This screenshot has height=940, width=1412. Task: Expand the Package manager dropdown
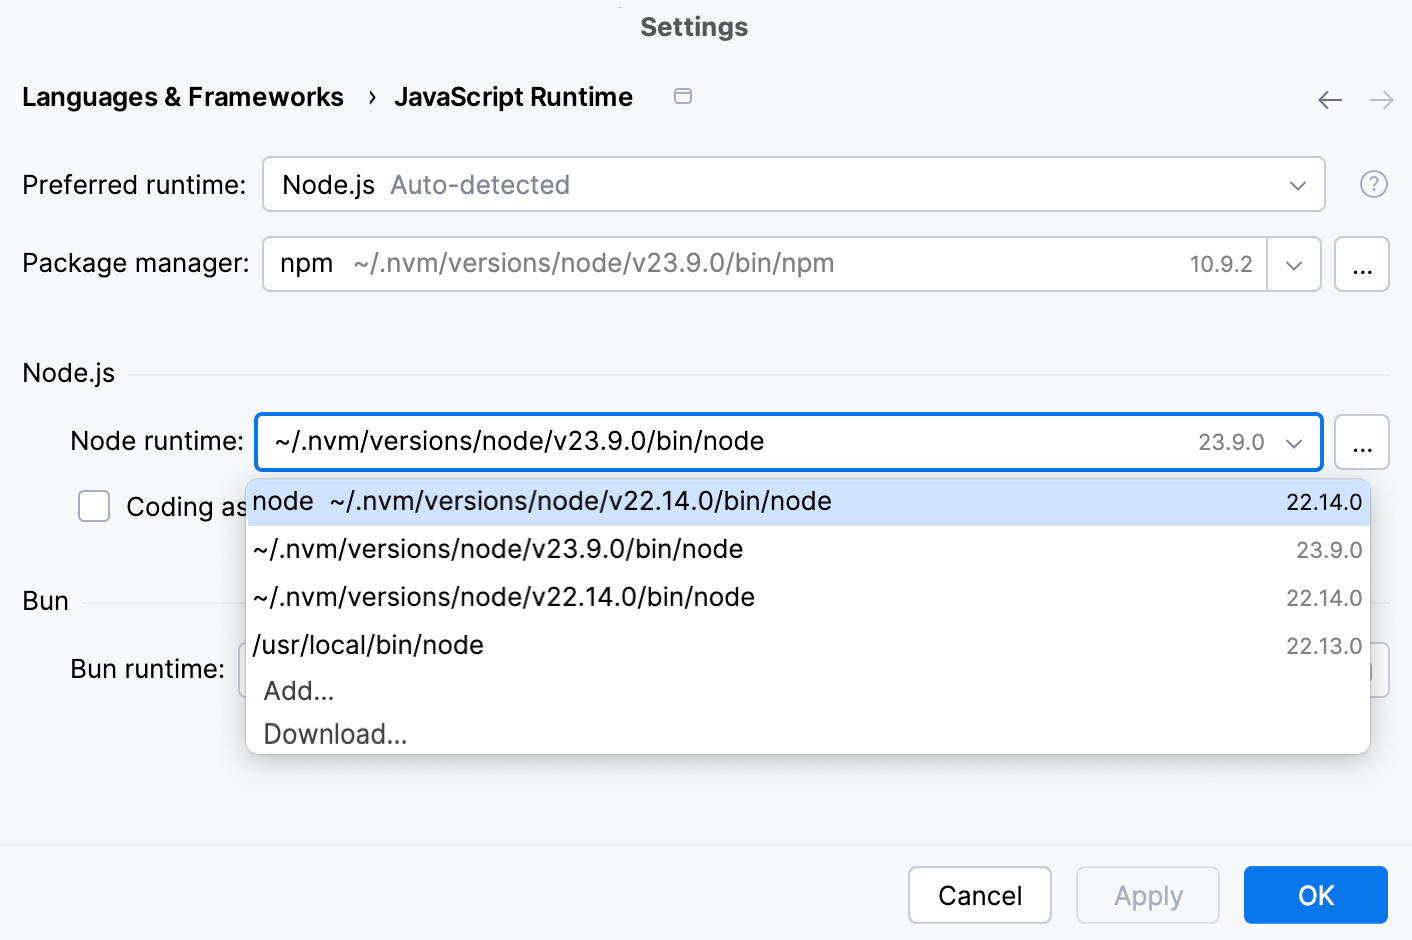coord(1294,264)
